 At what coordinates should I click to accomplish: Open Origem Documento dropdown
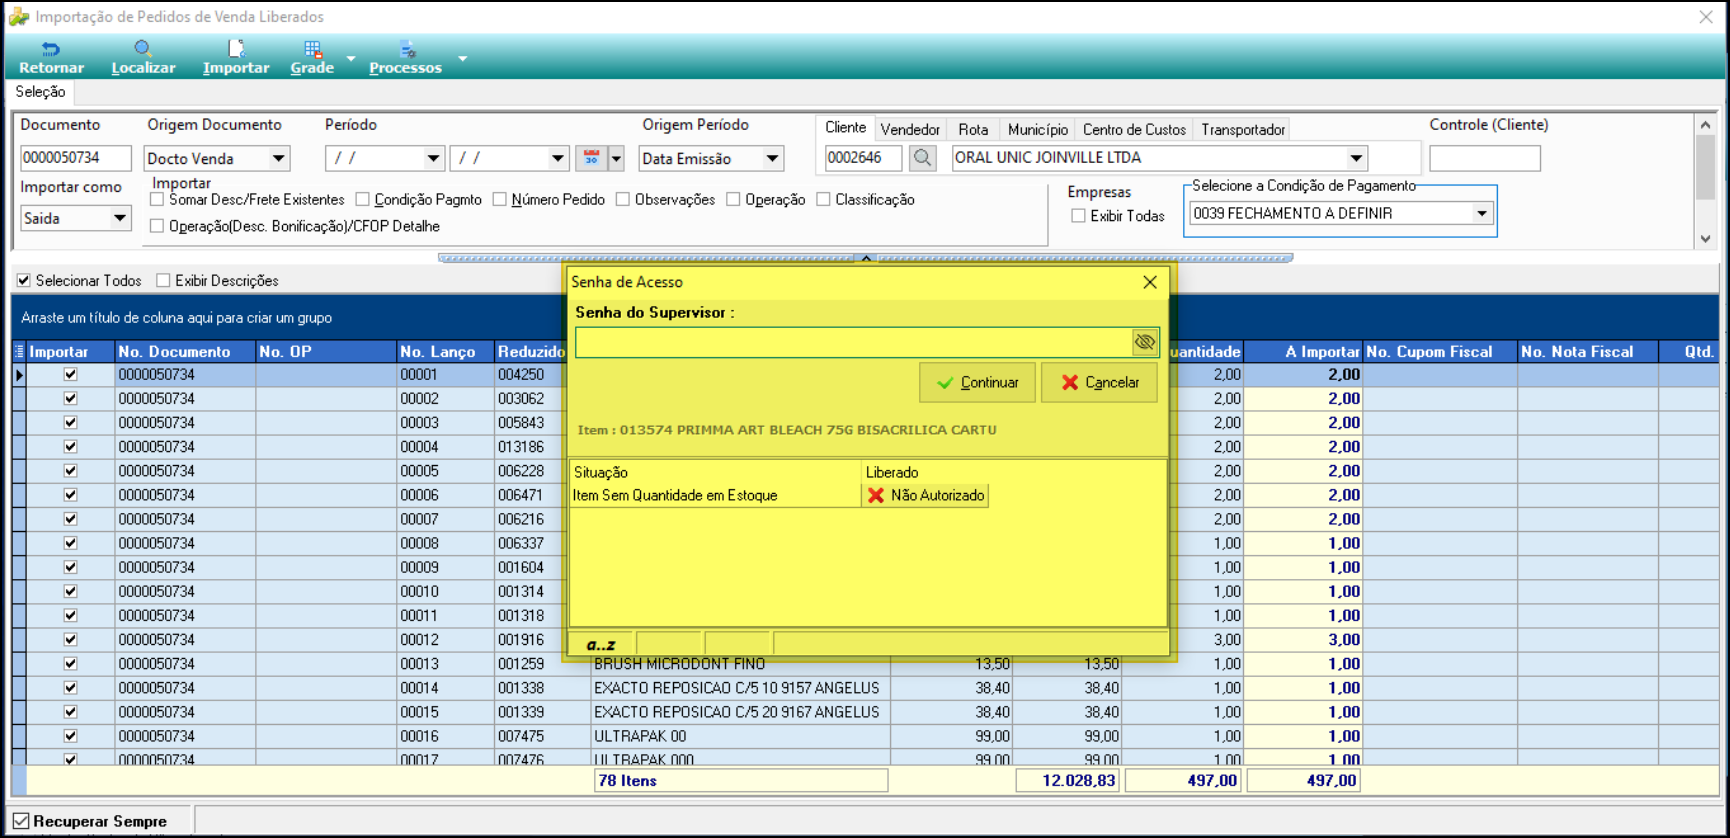coord(279,158)
